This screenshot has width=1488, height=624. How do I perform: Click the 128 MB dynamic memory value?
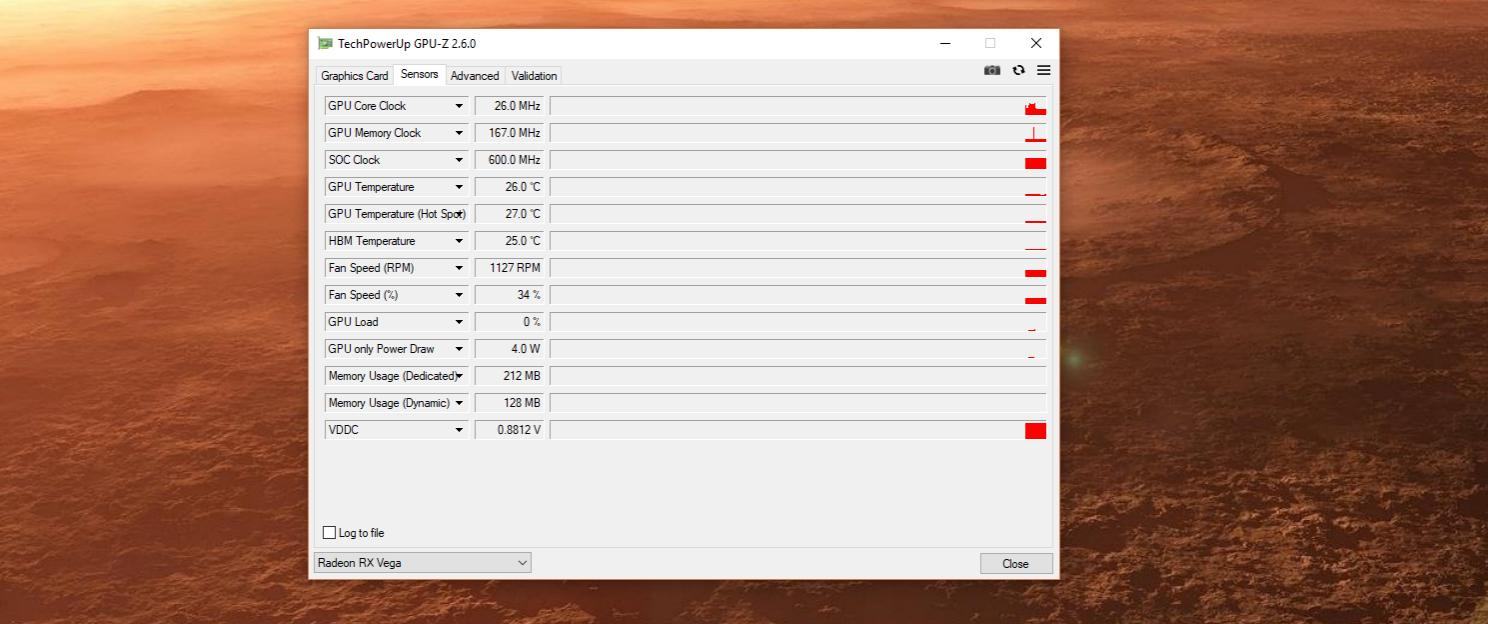coord(509,403)
